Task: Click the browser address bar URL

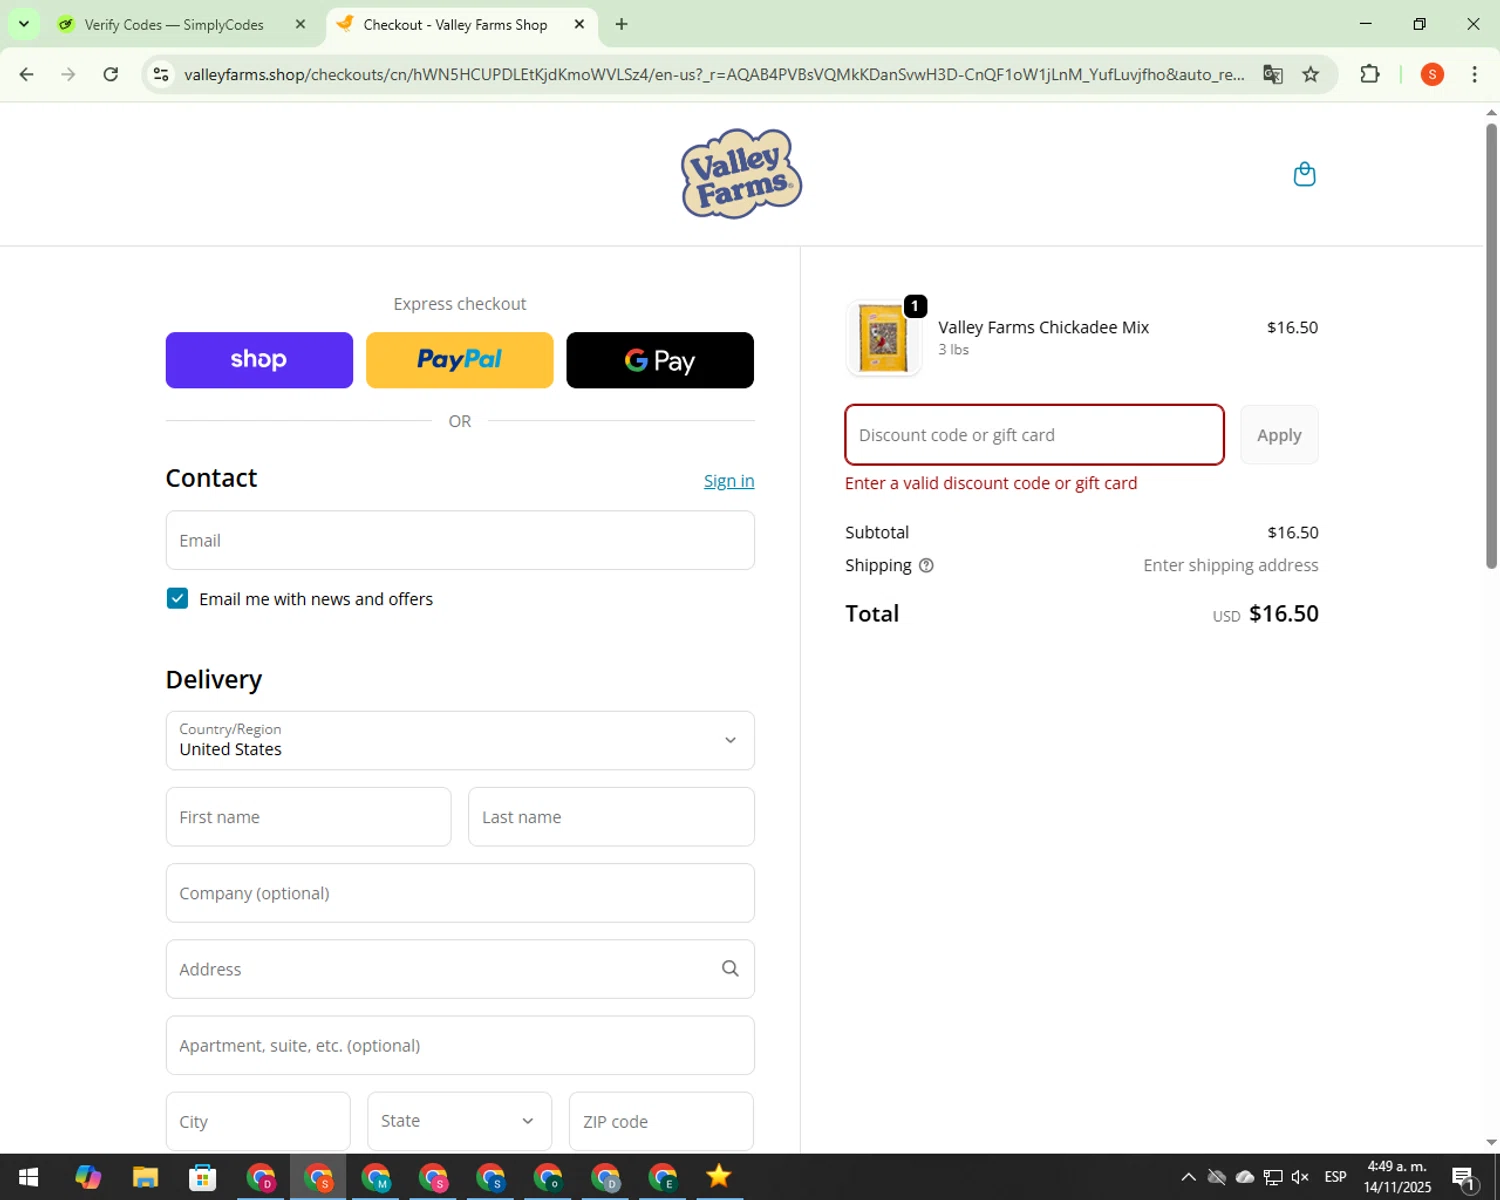Action: pyautogui.click(x=714, y=74)
